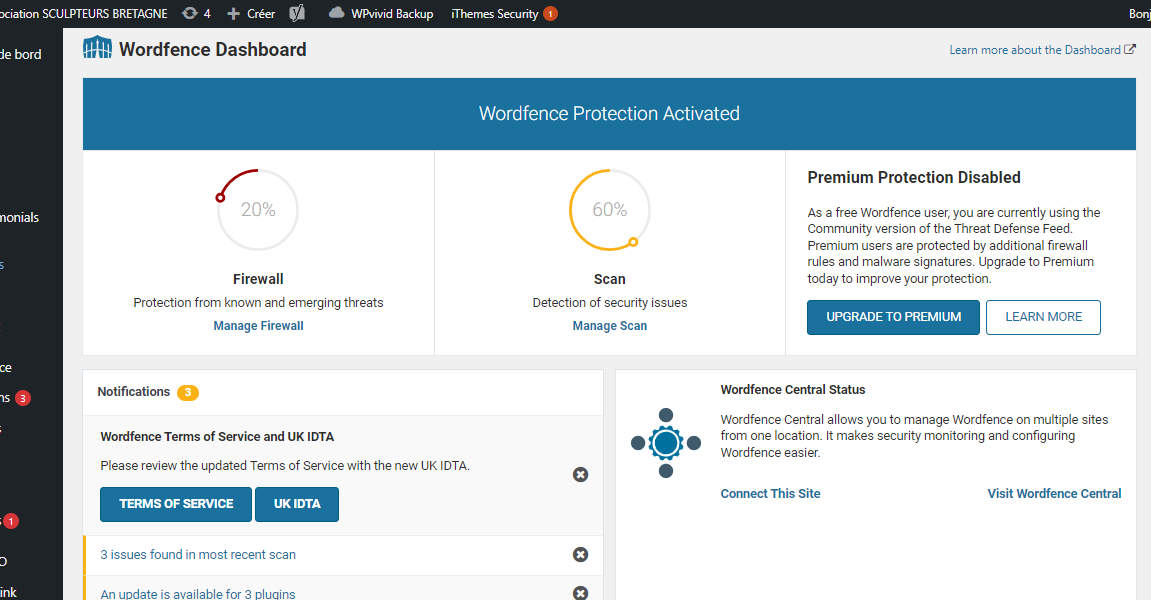Open the Manage Scan link
Screen dimensions: 1151x600
[x=609, y=326]
